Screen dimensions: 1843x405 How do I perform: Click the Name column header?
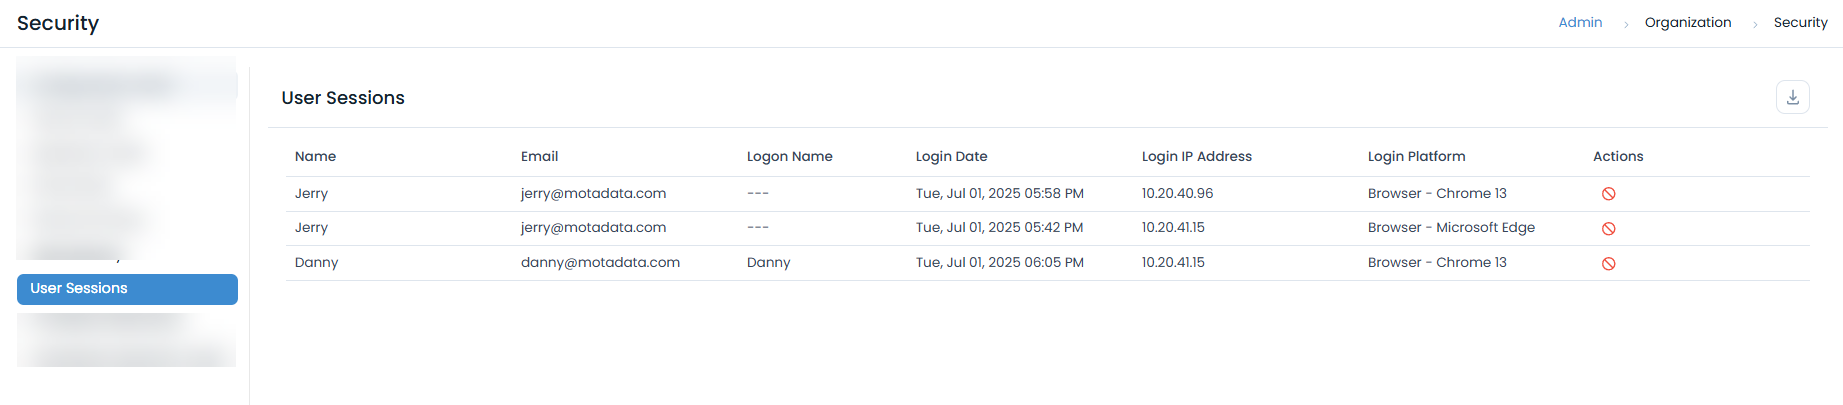315,156
